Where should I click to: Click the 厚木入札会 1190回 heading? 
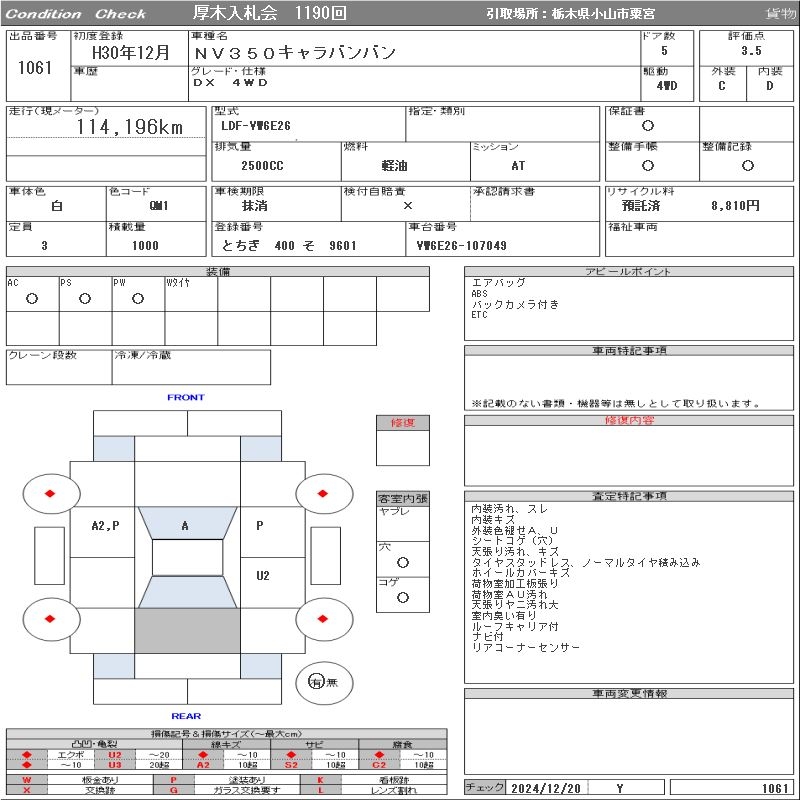click(269, 13)
